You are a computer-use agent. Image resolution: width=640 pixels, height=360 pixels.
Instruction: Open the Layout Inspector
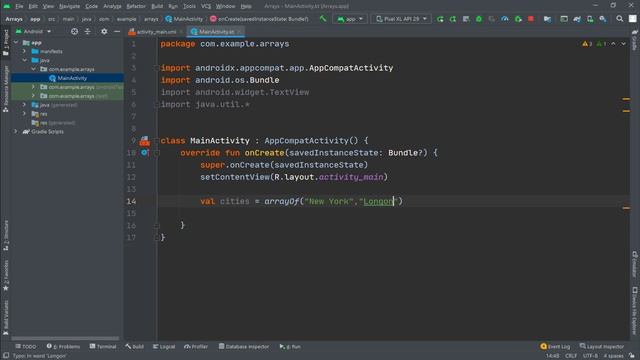(602, 347)
